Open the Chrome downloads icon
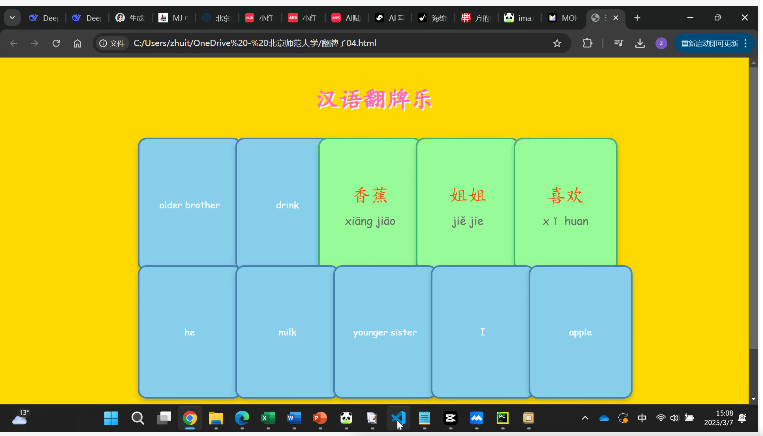763x436 pixels. [x=640, y=43]
